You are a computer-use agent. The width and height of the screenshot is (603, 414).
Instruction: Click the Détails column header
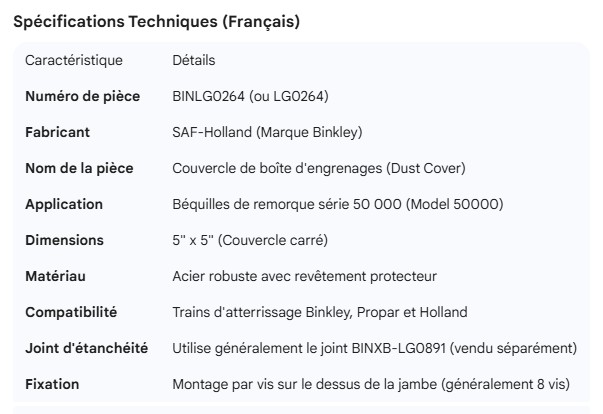tap(194, 60)
